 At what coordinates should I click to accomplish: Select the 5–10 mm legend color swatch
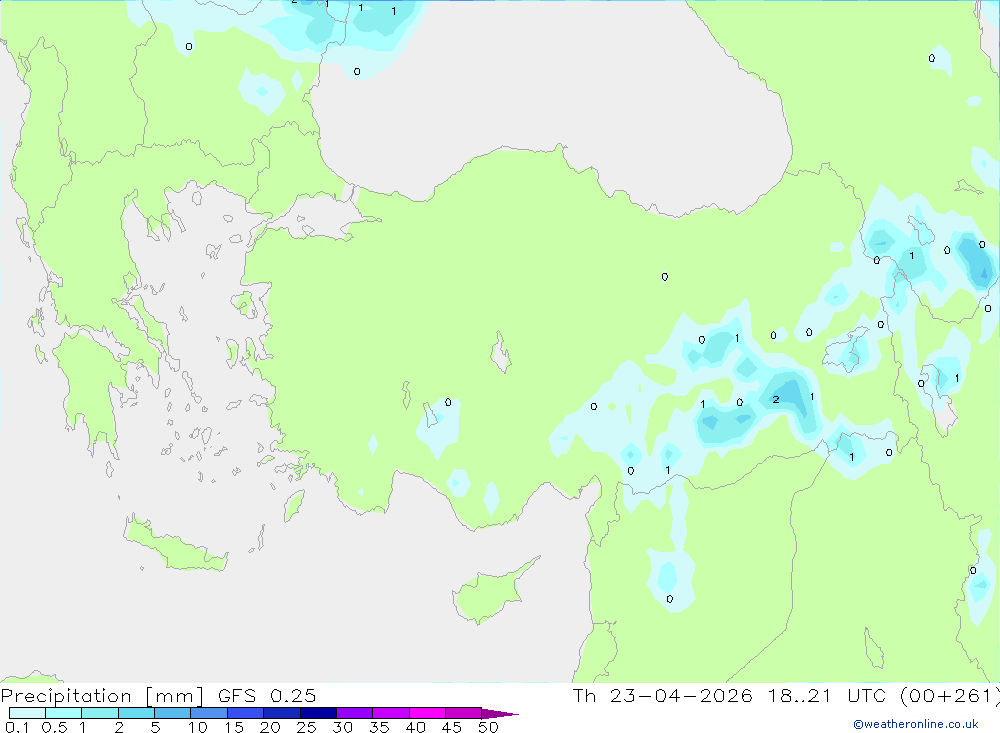(x=172, y=713)
